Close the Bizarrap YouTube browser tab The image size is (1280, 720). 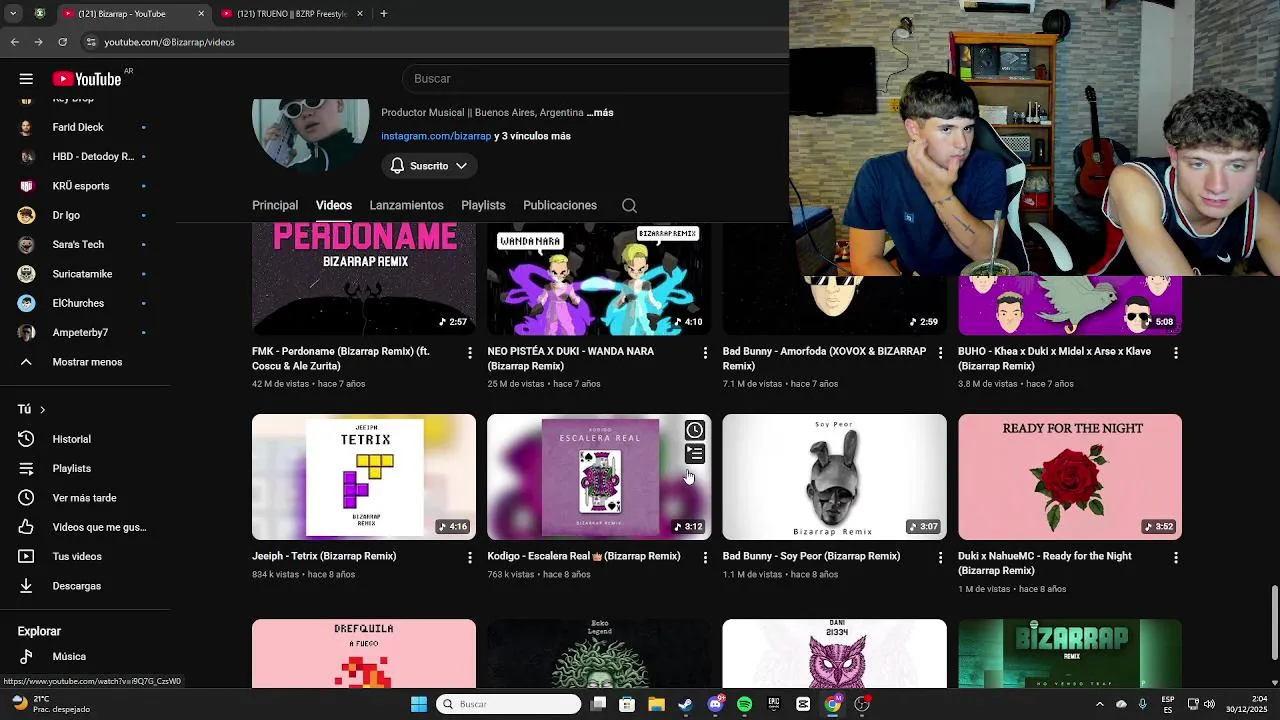201,14
